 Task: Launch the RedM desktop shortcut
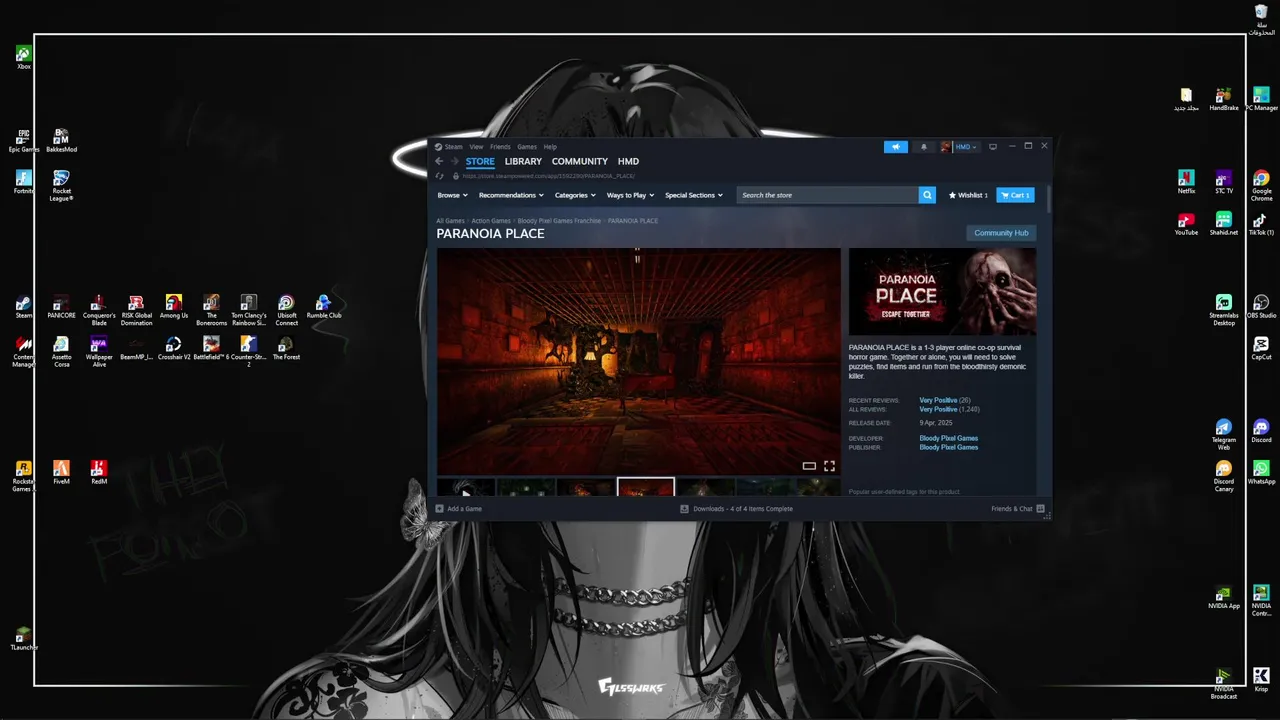click(98, 472)
